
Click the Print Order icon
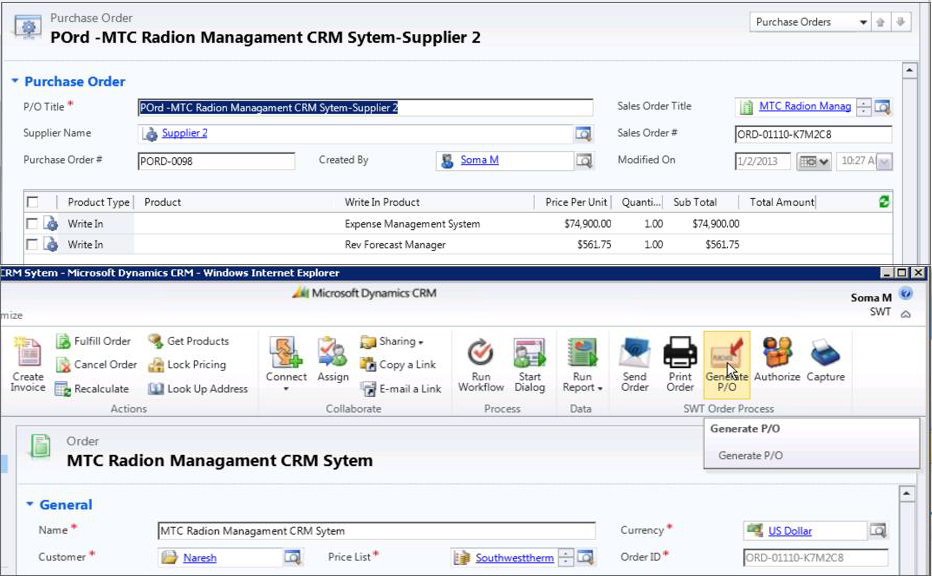pyautogui.click(x=680, y=354)
